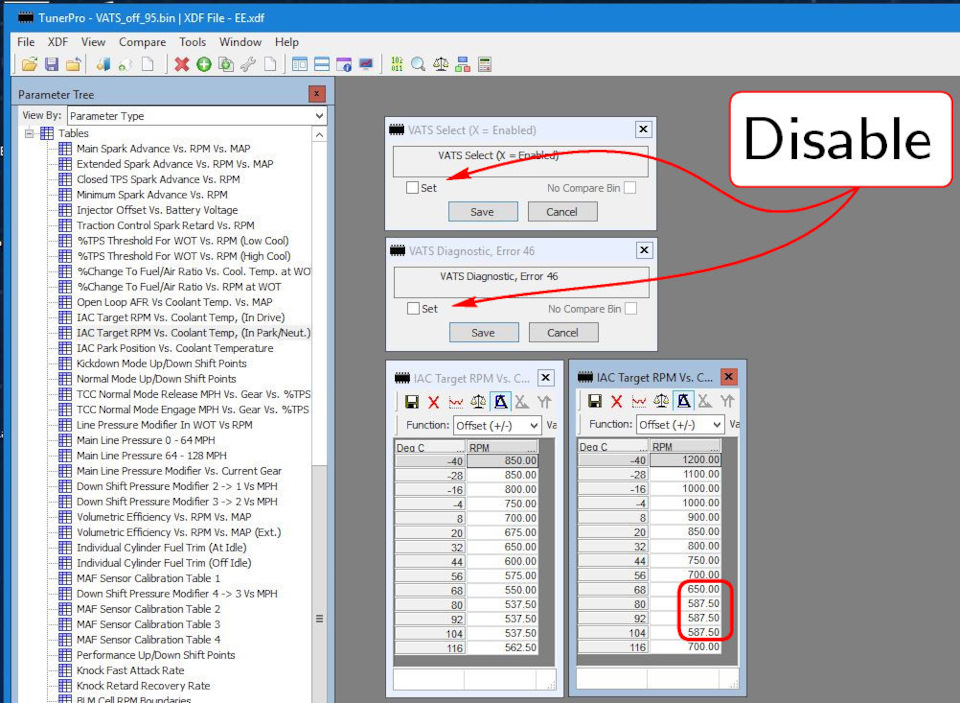Open the File menu
This screenshot has width=960, height=703.
[x=26, y=42]
